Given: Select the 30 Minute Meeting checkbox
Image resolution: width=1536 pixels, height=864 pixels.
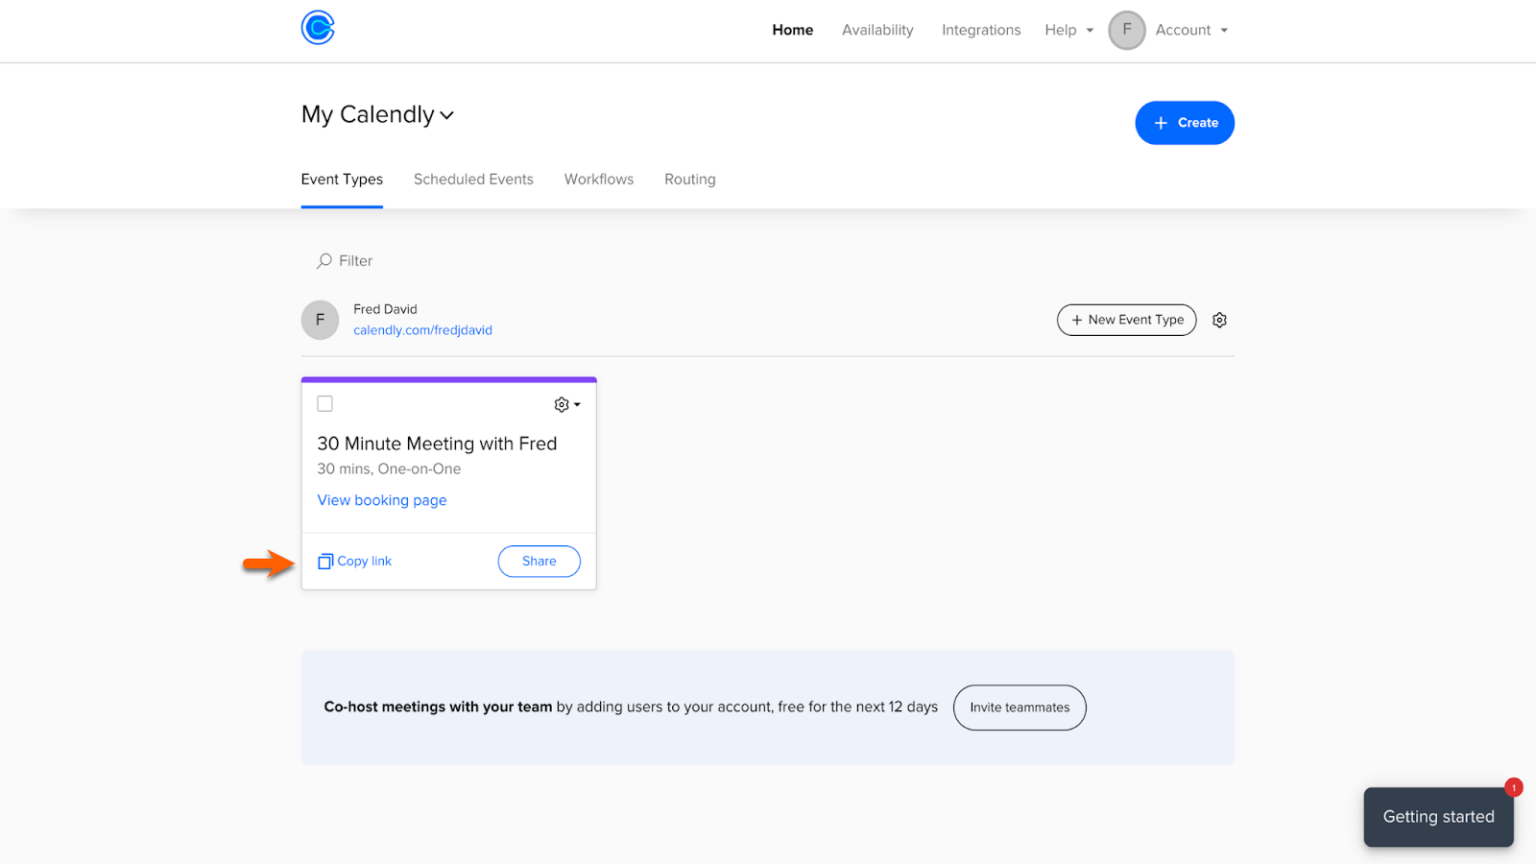Looking at the screenshot, I should (325, 403).
